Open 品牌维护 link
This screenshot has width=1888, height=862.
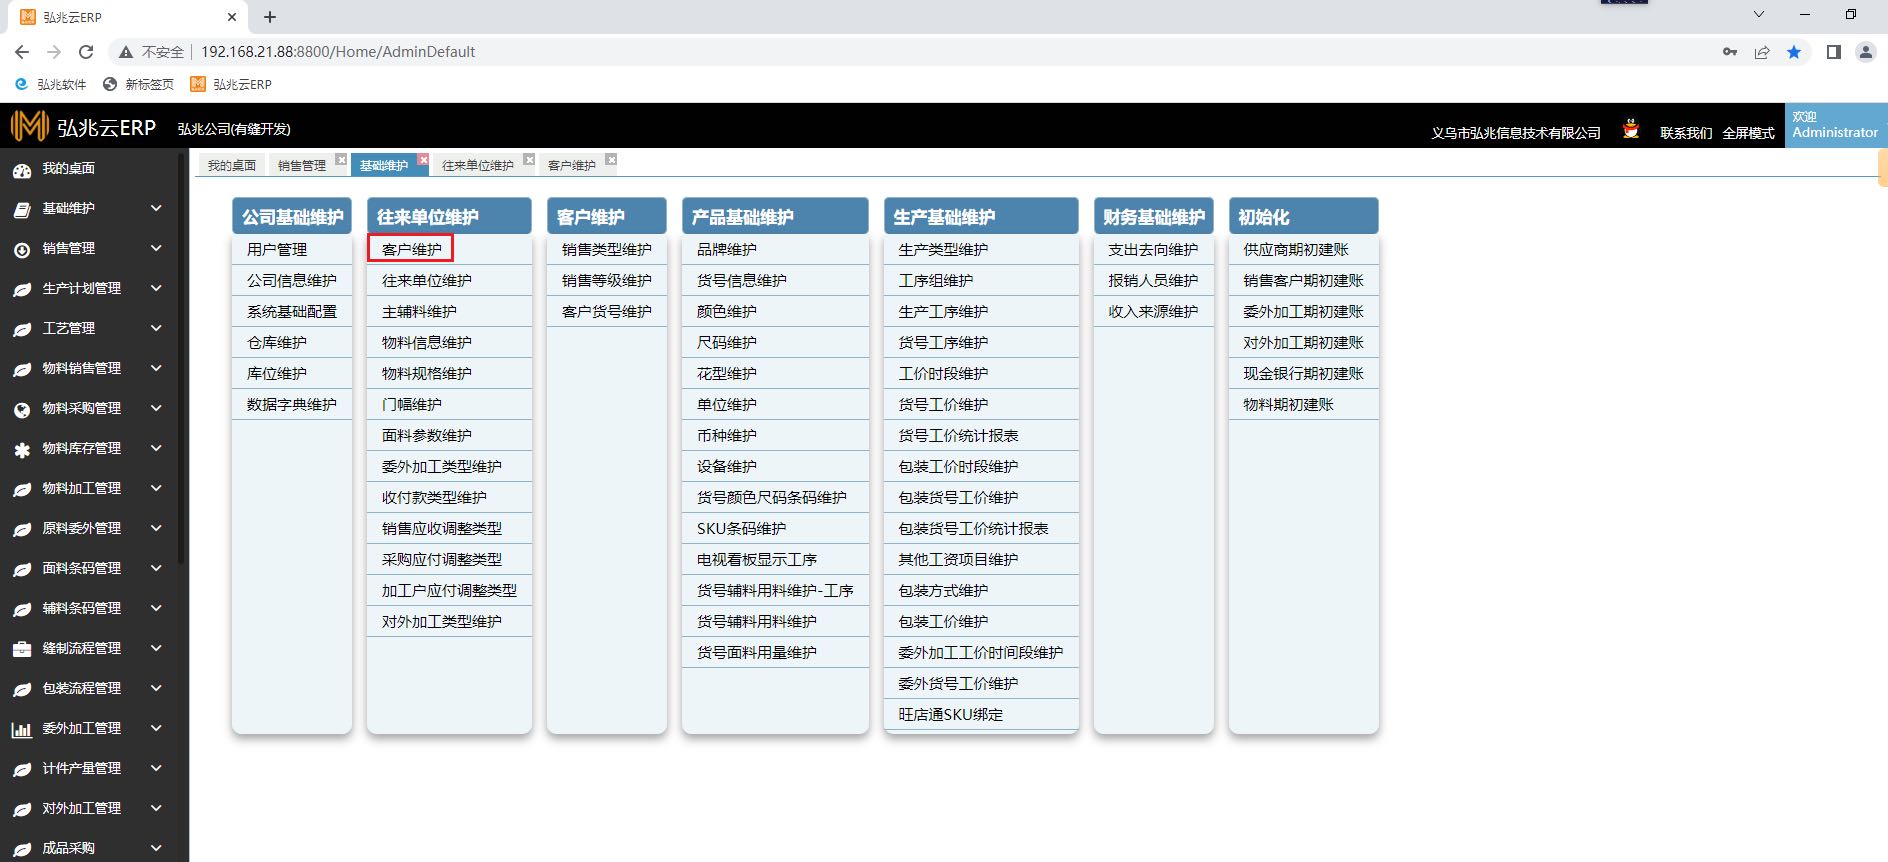[727, 249]
